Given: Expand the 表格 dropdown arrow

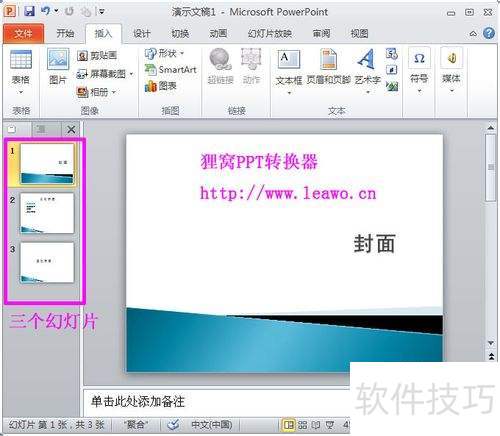Looking at the screenshot, I should [21, 92].
